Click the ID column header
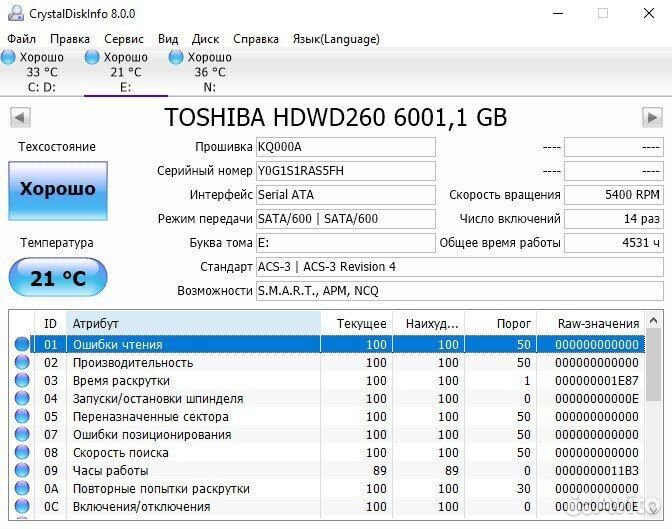 coord(50,324)
